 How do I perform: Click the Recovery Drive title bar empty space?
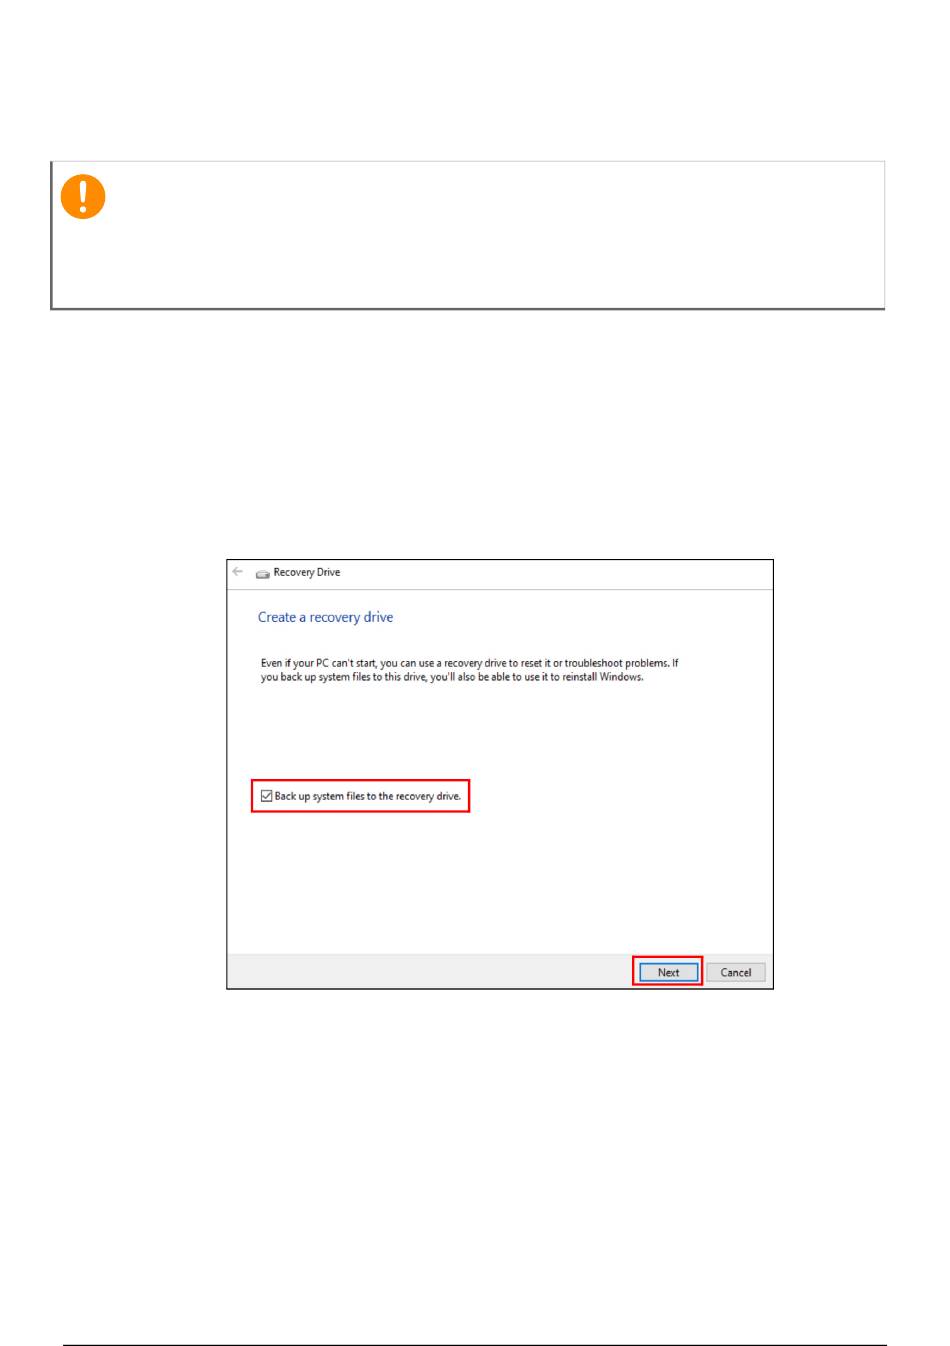(555, 573)
